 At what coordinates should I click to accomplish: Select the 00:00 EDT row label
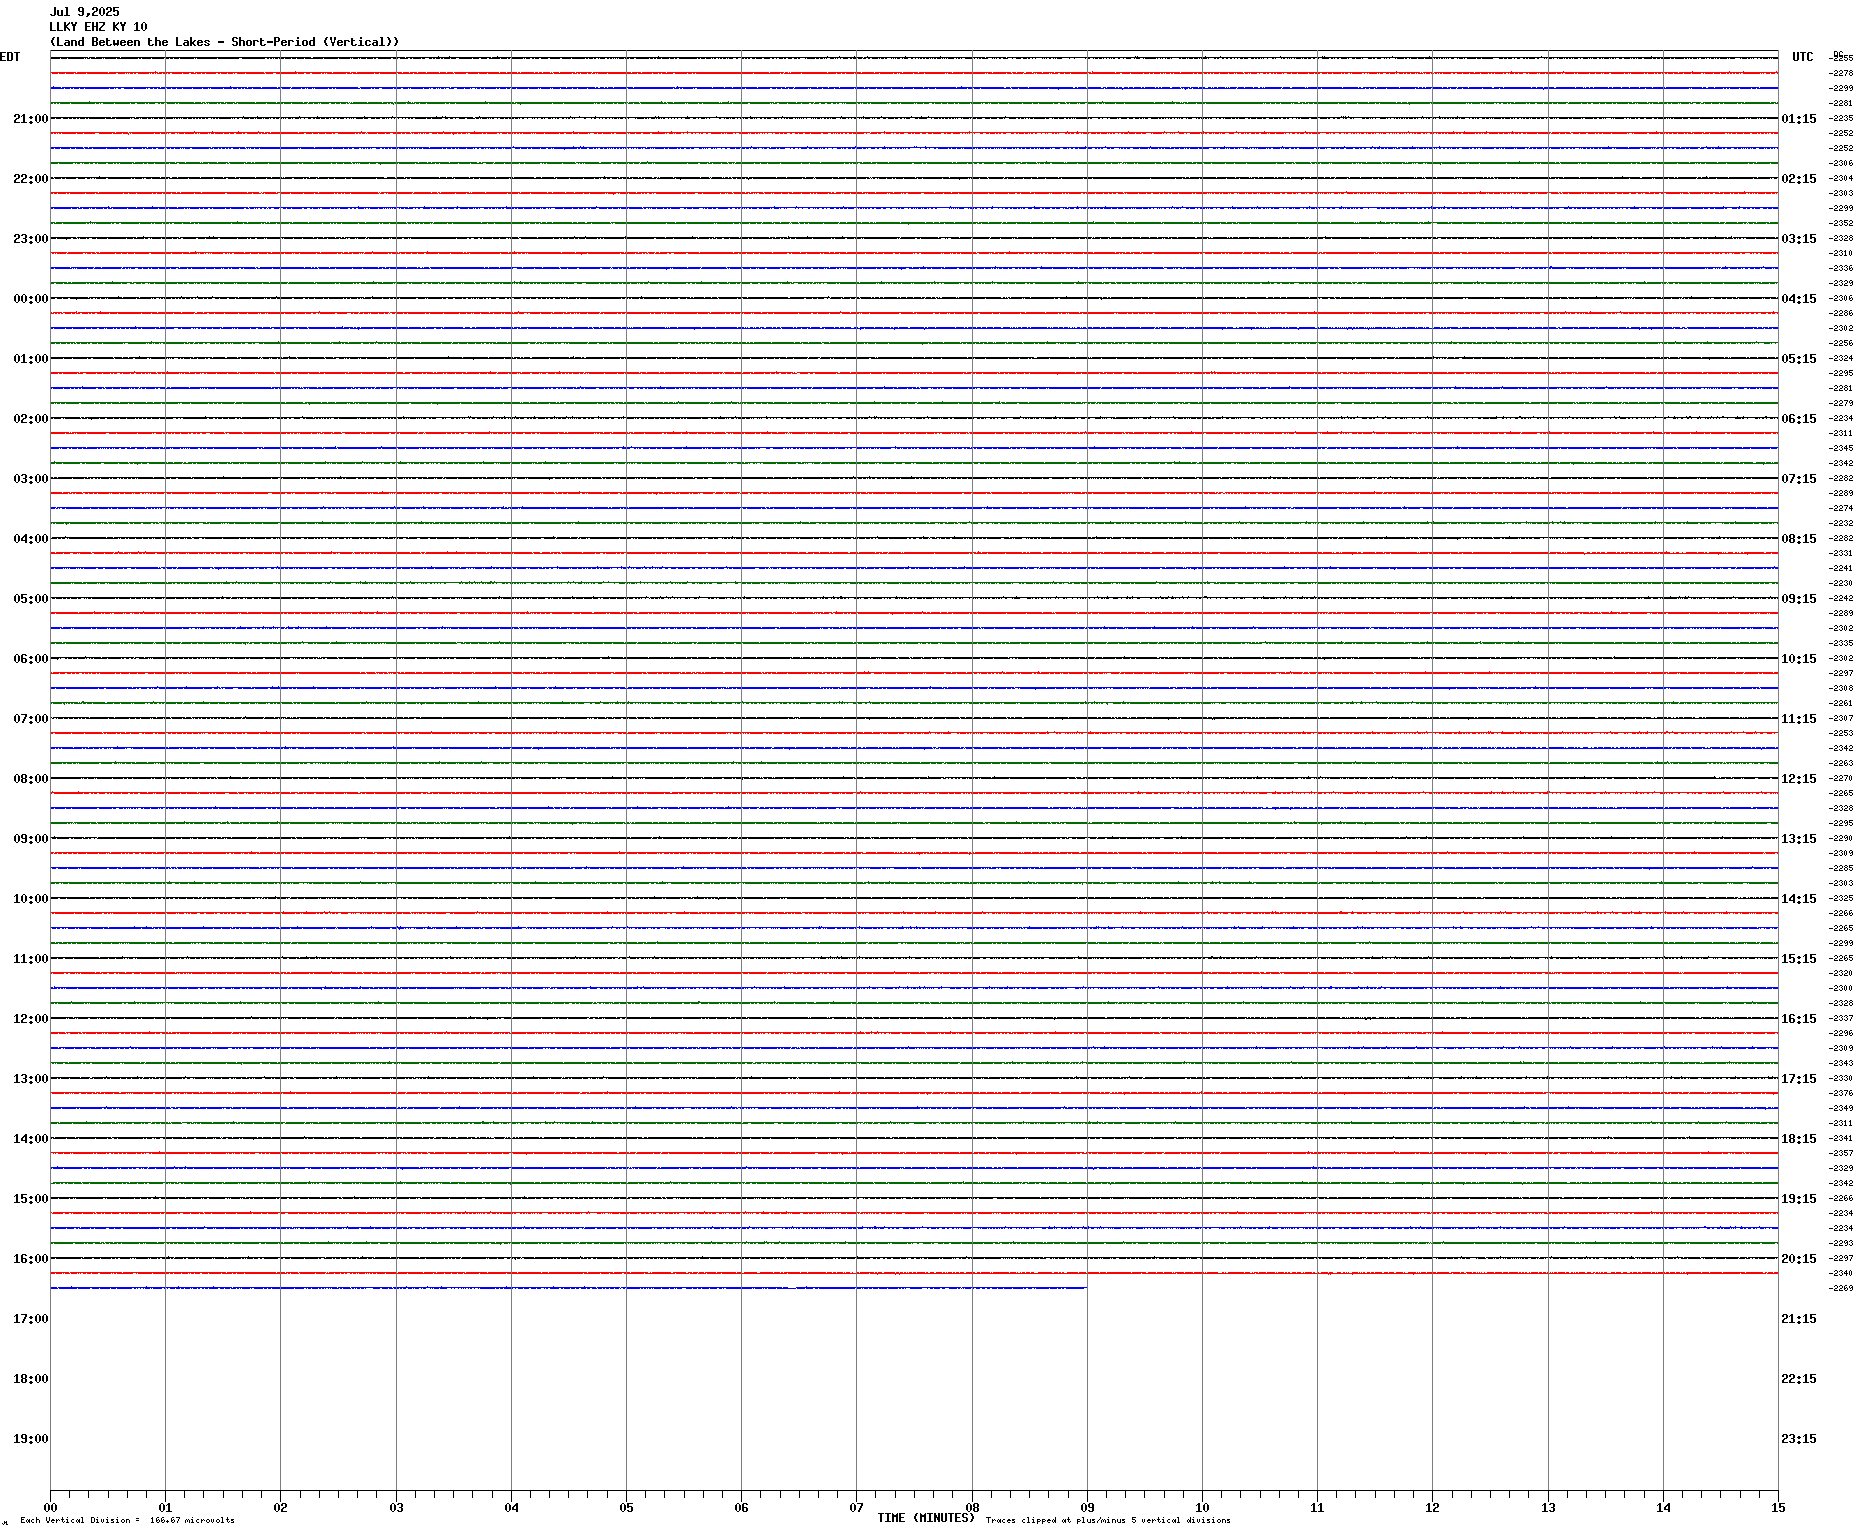point(30,299)
